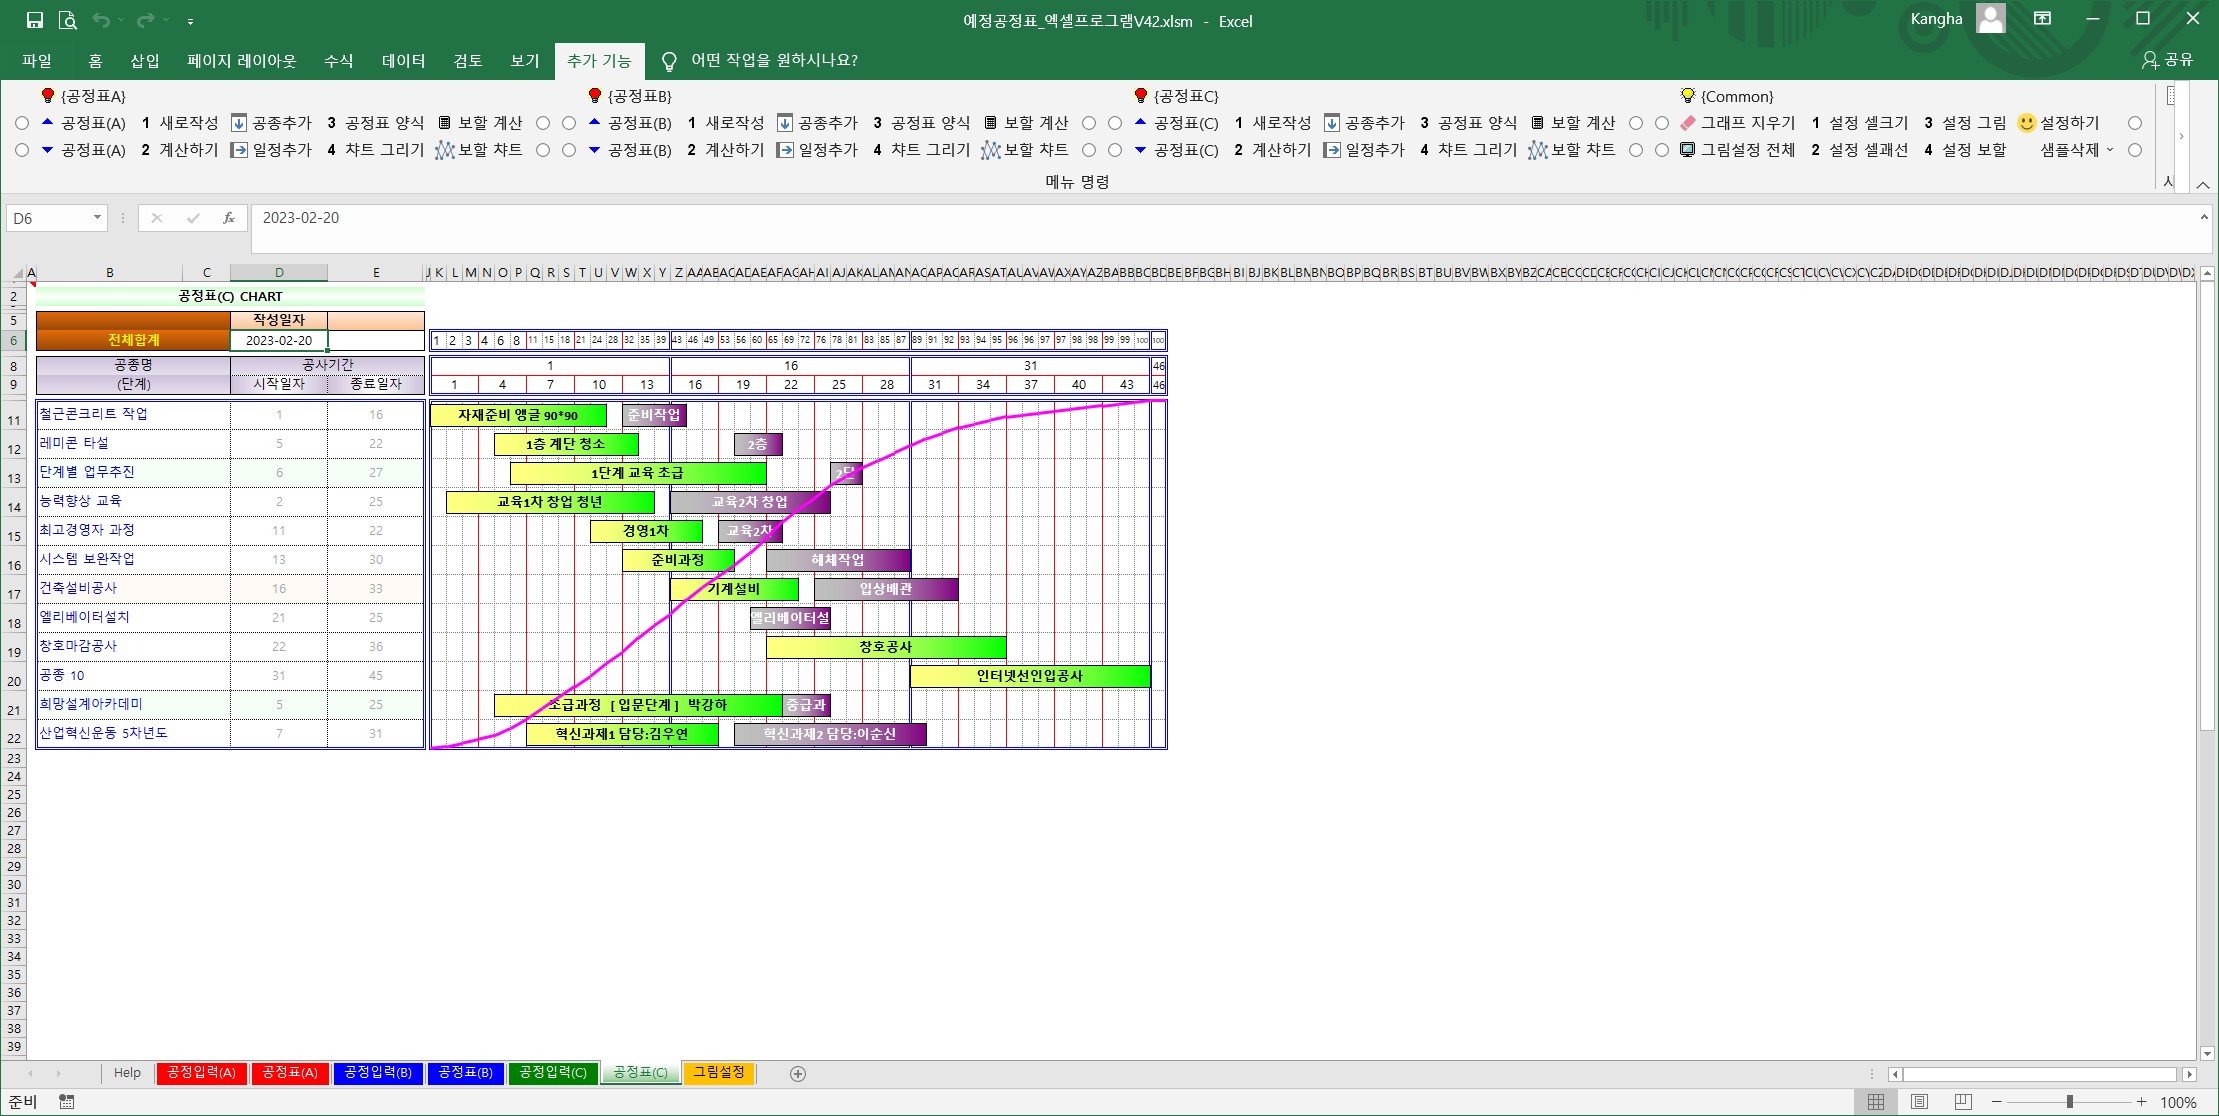
Task: Open the 데이터 ribbon tab
Action: [x=403, y=61]
